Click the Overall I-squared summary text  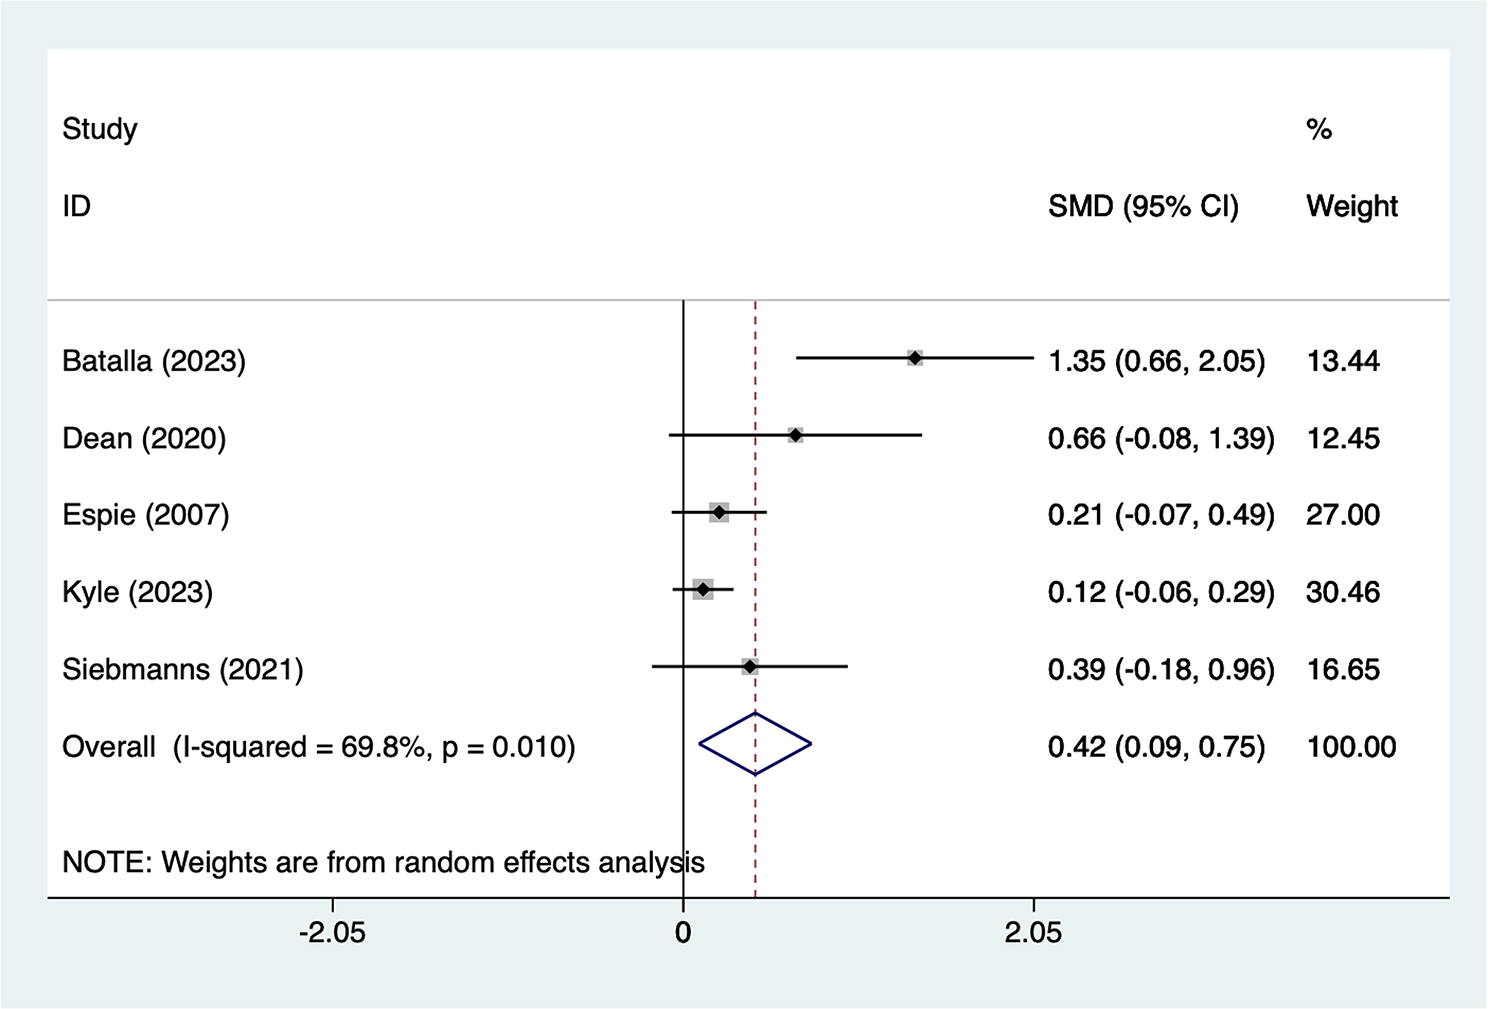coord(318,747)
